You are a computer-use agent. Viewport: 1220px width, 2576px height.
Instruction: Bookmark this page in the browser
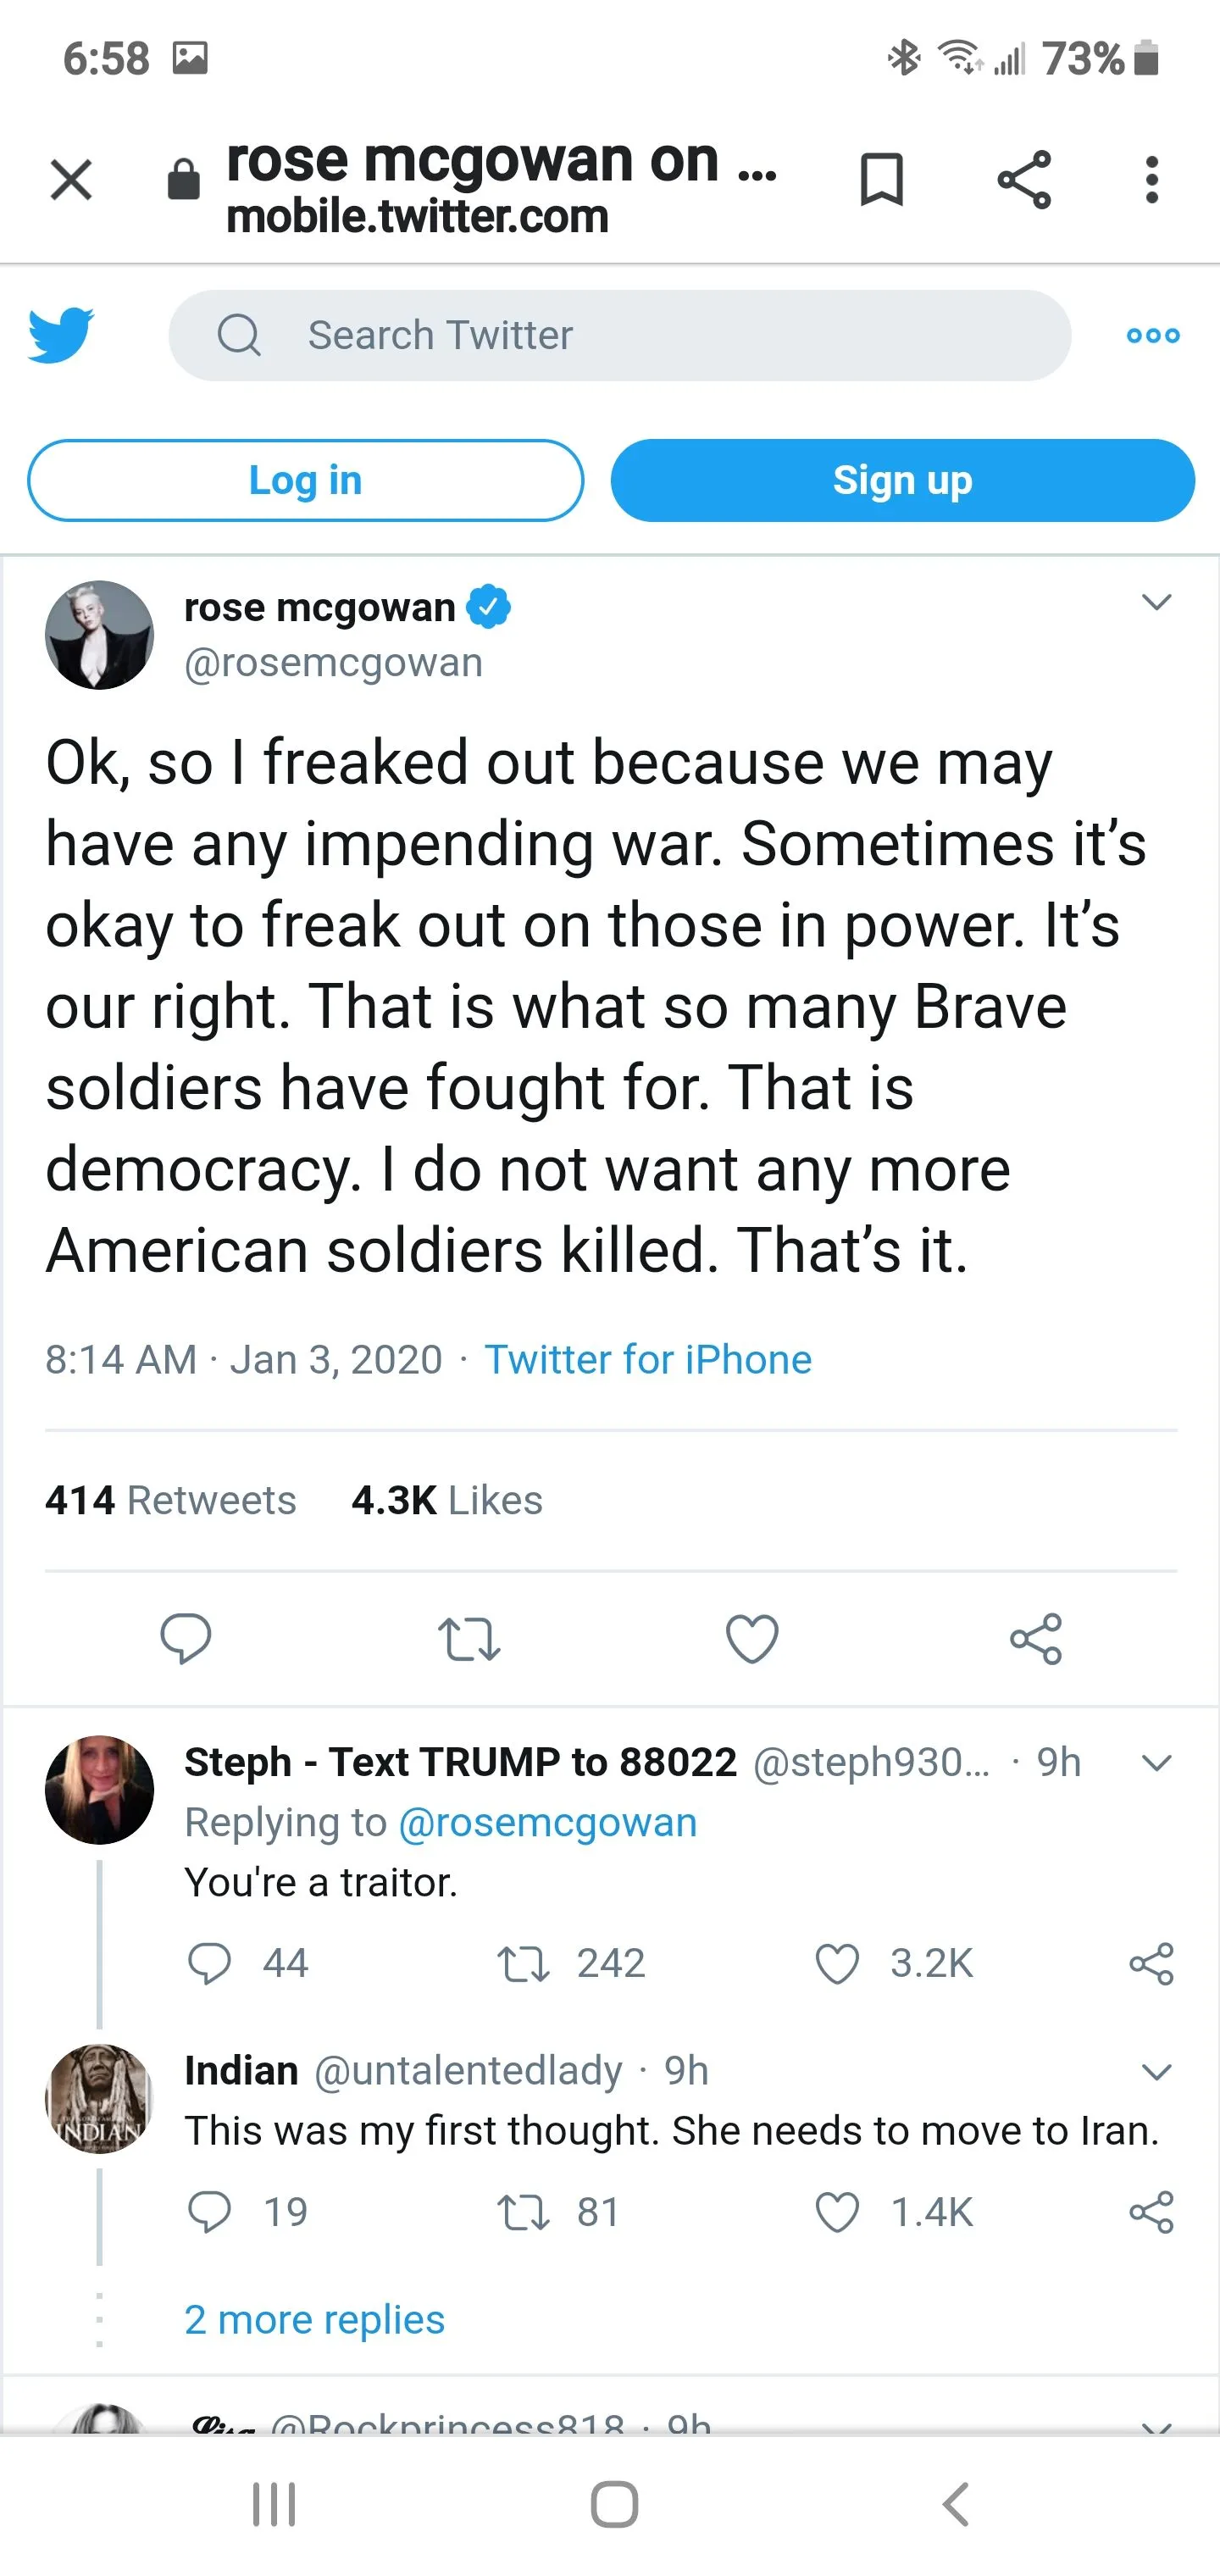tap(881, 180)
